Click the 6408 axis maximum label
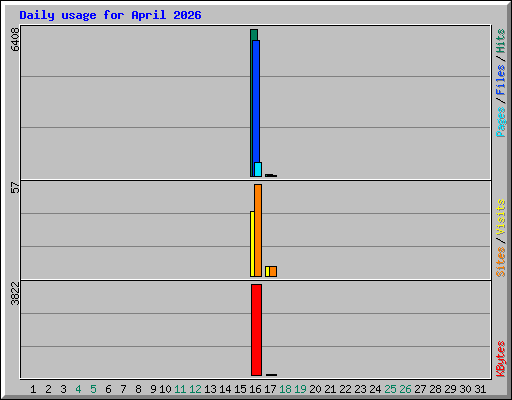The image size is (512, 400). (x=15, y=39)
